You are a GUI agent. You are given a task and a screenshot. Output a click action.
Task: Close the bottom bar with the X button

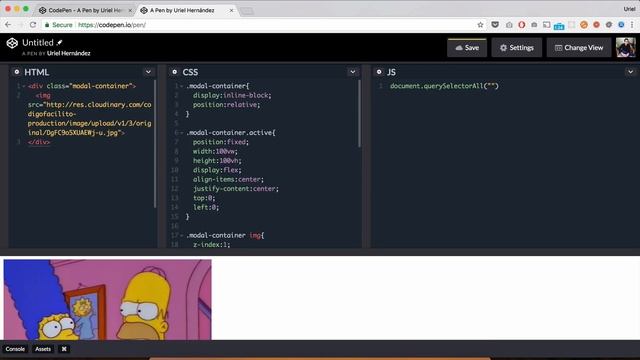[64, 349]
